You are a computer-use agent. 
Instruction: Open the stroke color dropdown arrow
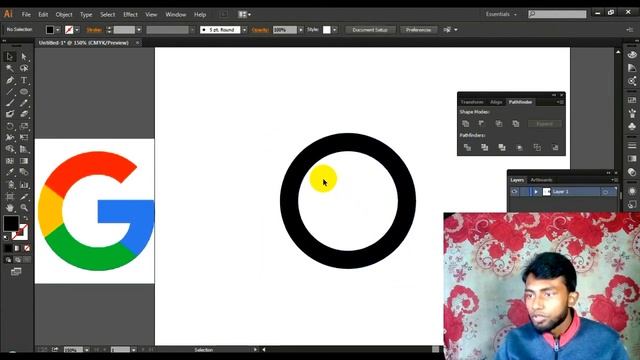pos(77,30)
